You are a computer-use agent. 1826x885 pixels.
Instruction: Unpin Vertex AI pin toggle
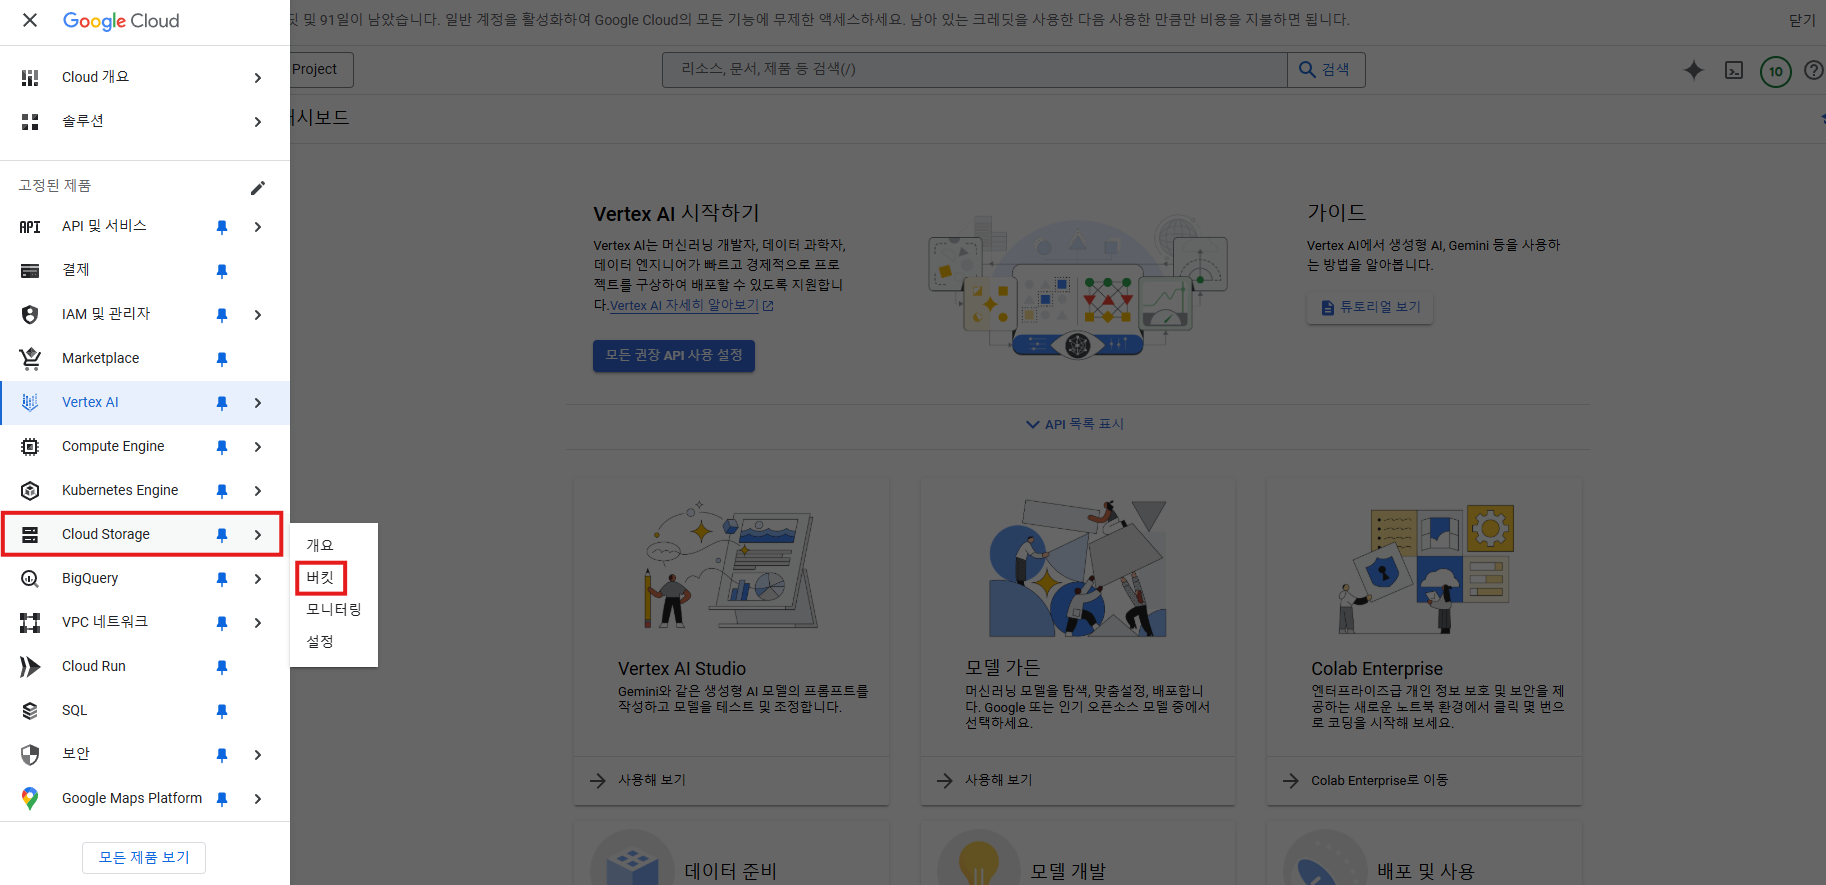(222, 403)
